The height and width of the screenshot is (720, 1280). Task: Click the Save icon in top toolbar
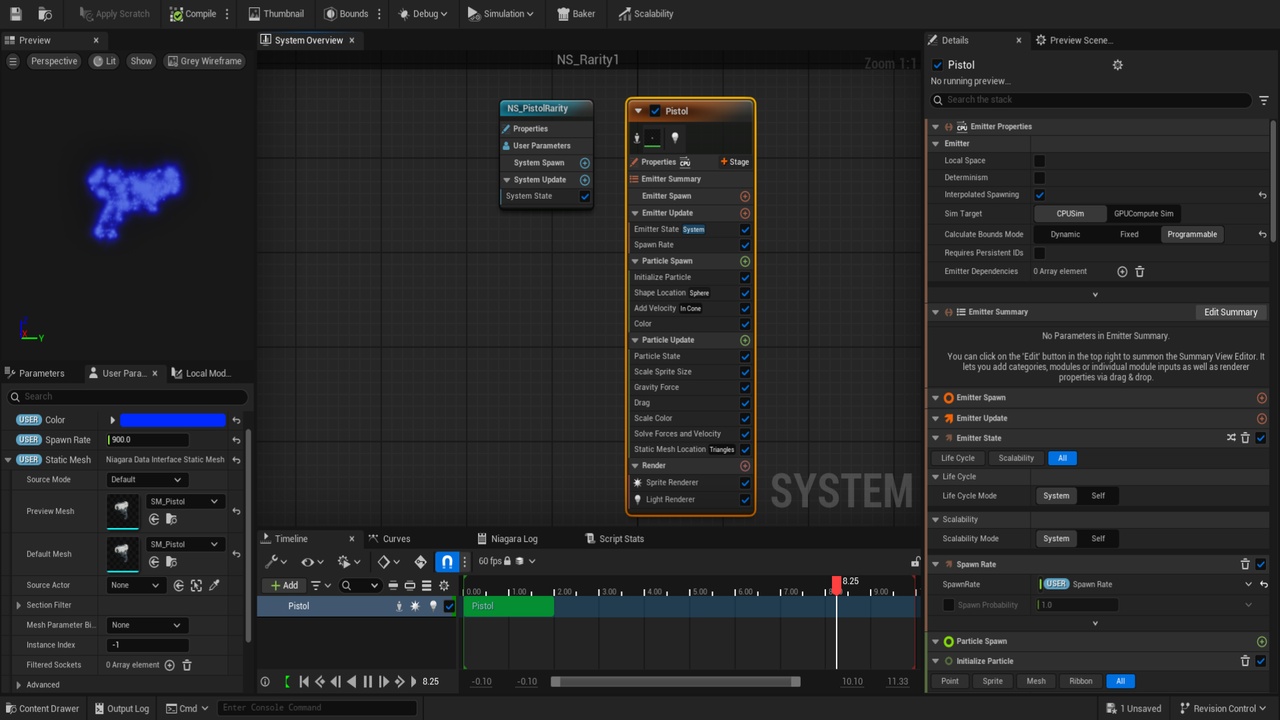point(15,14)
